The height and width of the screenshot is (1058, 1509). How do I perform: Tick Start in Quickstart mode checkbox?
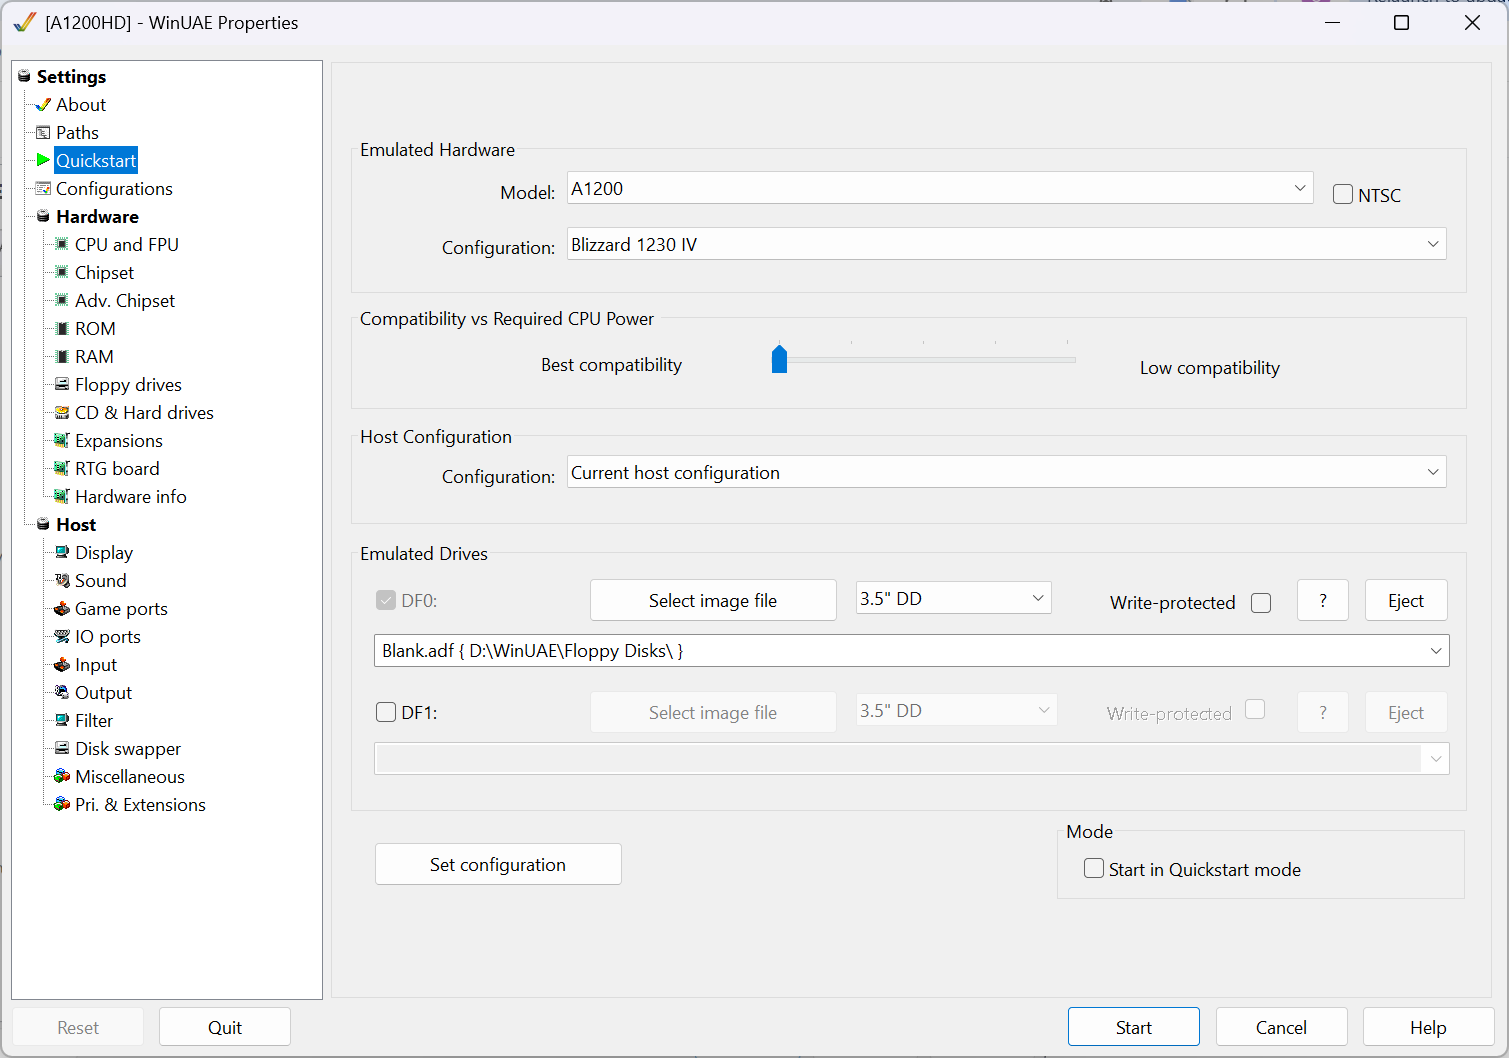(1094, 868)
